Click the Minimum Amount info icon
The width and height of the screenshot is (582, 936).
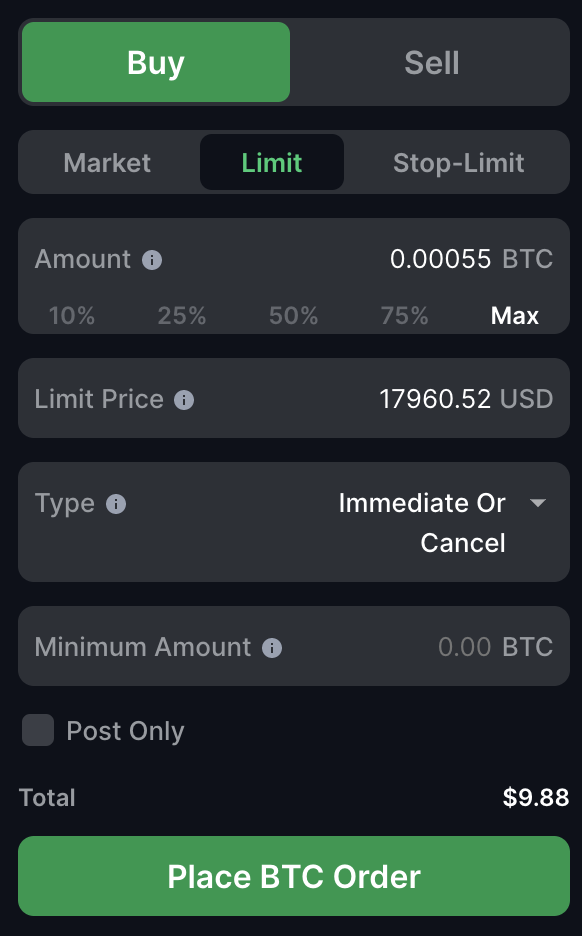[272, 648]
